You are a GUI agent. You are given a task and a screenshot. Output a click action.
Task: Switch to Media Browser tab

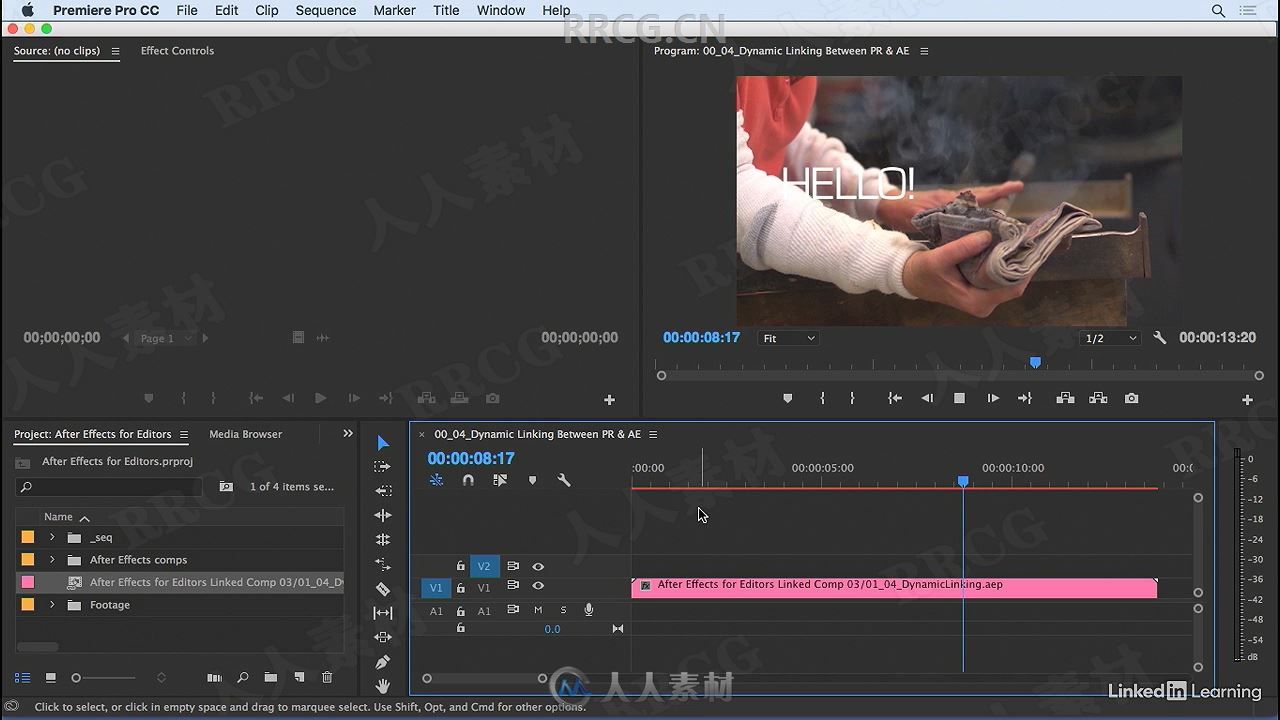[x=245, y=434]
